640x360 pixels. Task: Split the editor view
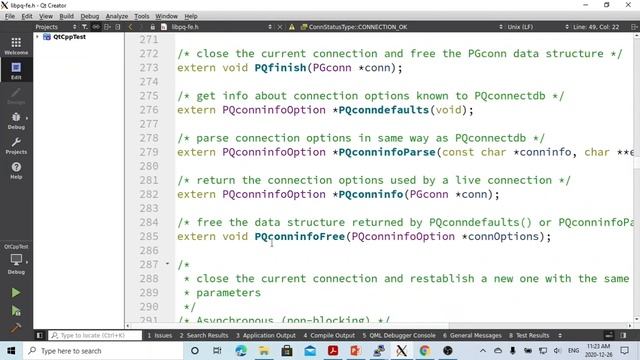634,27
